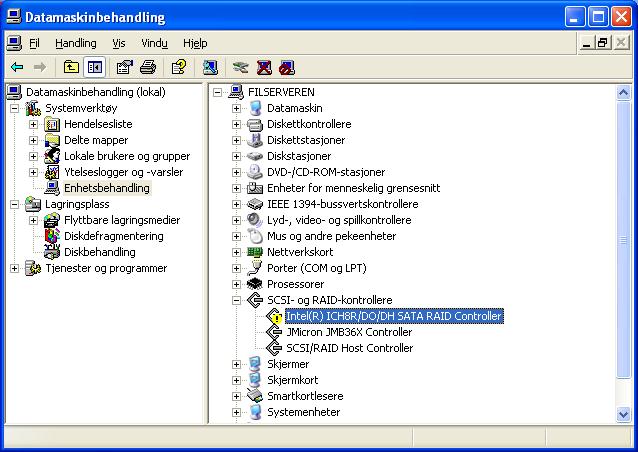This screenshot has width=638, height=452.
Task: Click the Disable device toolbar icon
Action: click(287, 67)
